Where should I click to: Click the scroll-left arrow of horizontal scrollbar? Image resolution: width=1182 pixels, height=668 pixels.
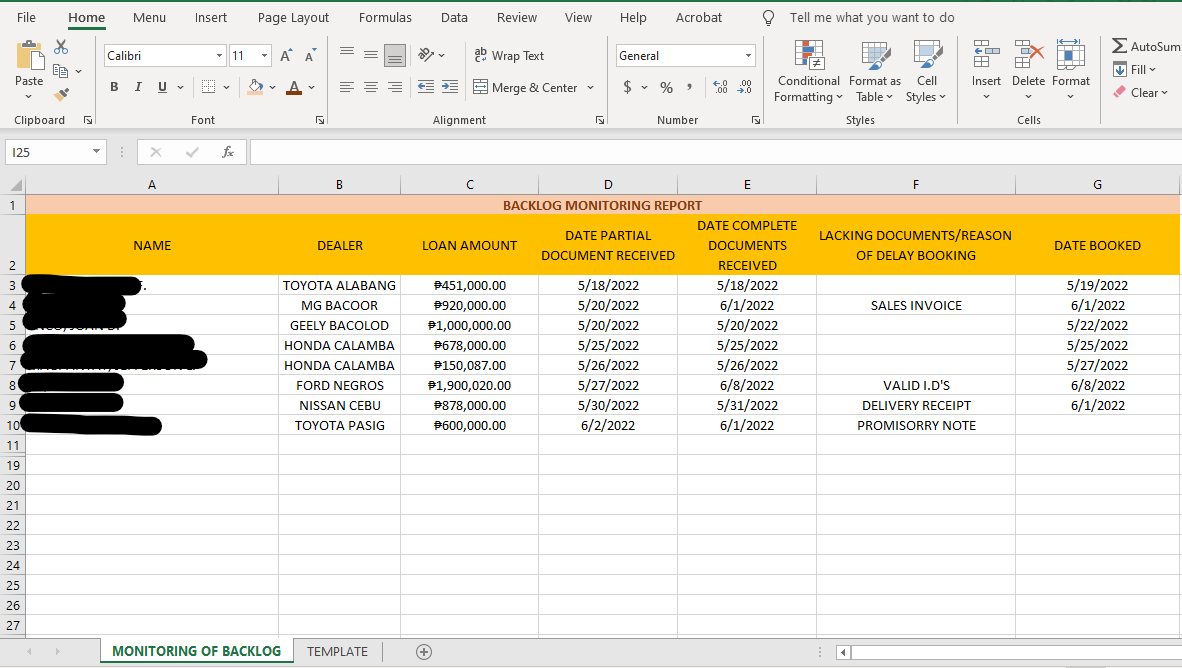843,652
